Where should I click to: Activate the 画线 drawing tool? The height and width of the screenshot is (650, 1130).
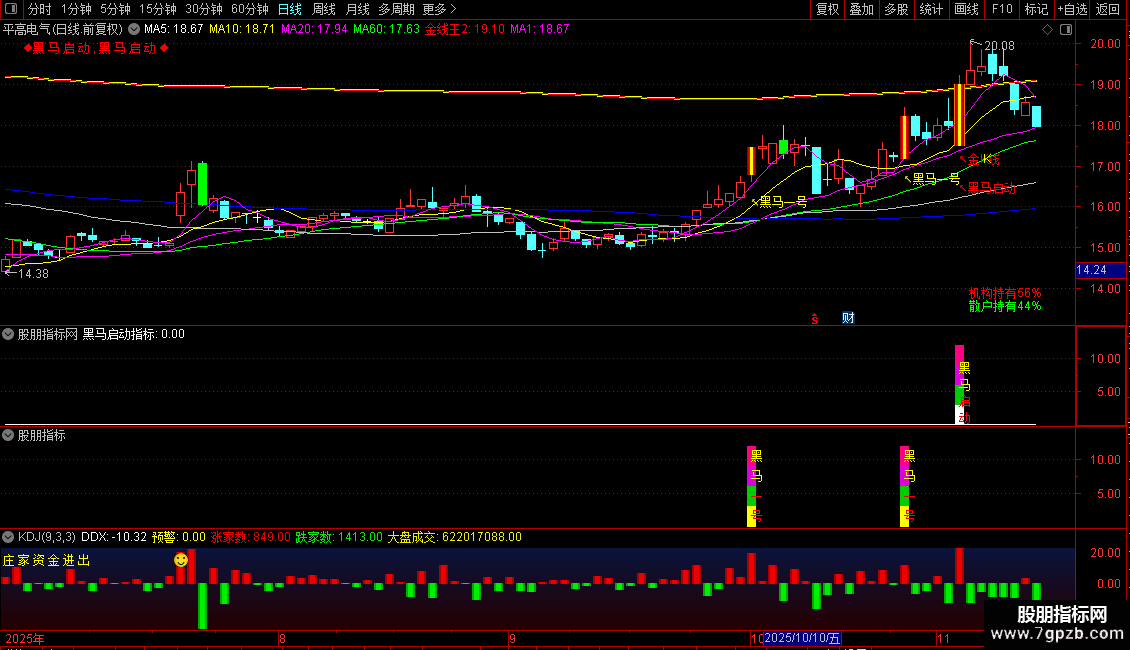click(x=966, y=9)
